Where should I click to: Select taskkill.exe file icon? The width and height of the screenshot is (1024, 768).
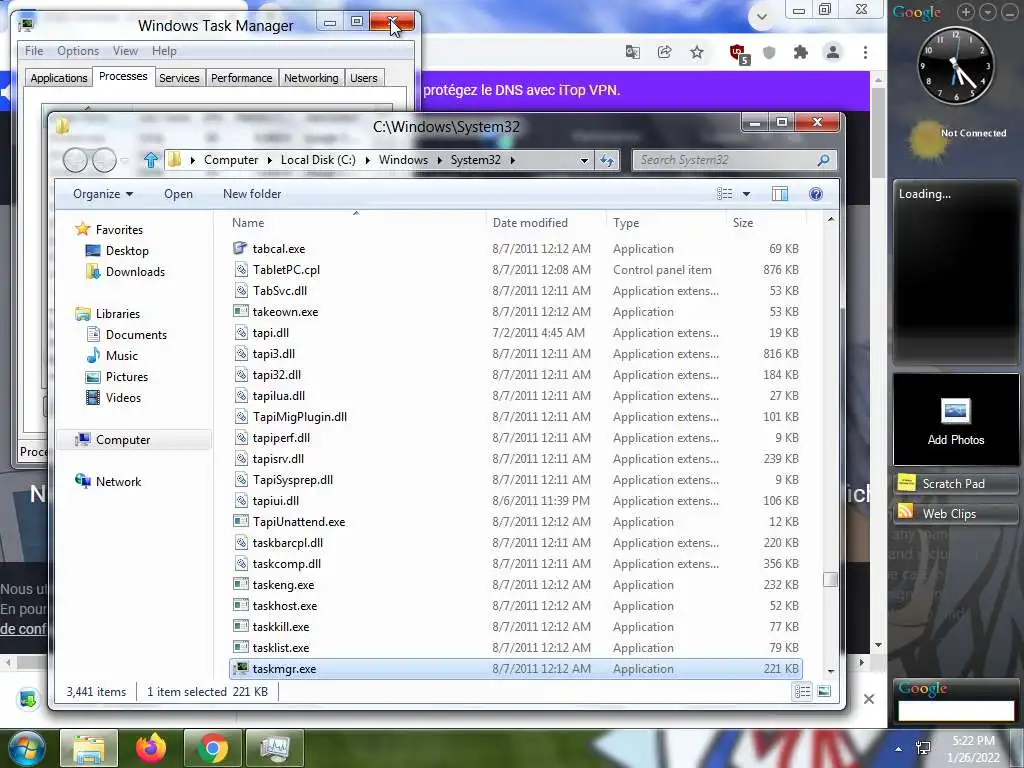point(240,626)
